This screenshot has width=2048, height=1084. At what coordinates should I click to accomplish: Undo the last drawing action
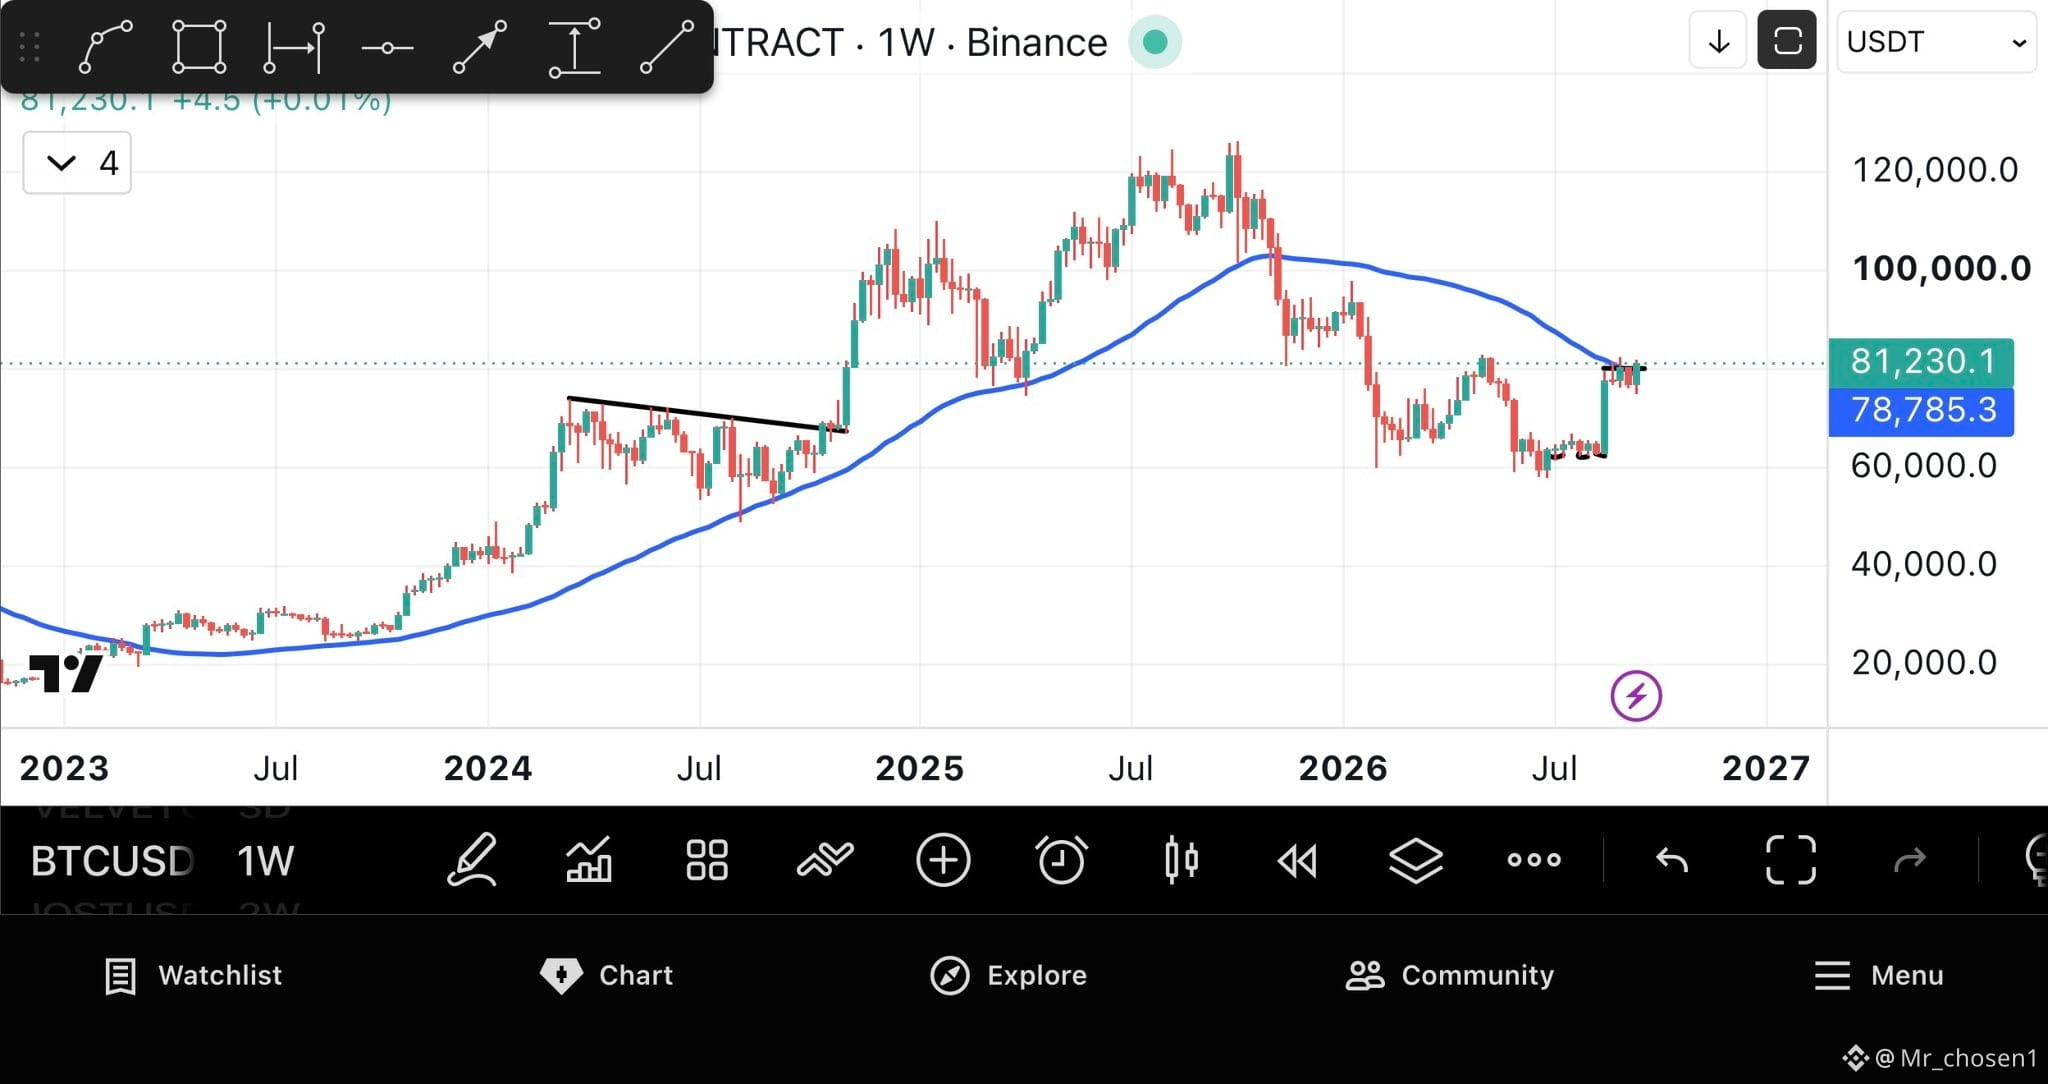1671,860
